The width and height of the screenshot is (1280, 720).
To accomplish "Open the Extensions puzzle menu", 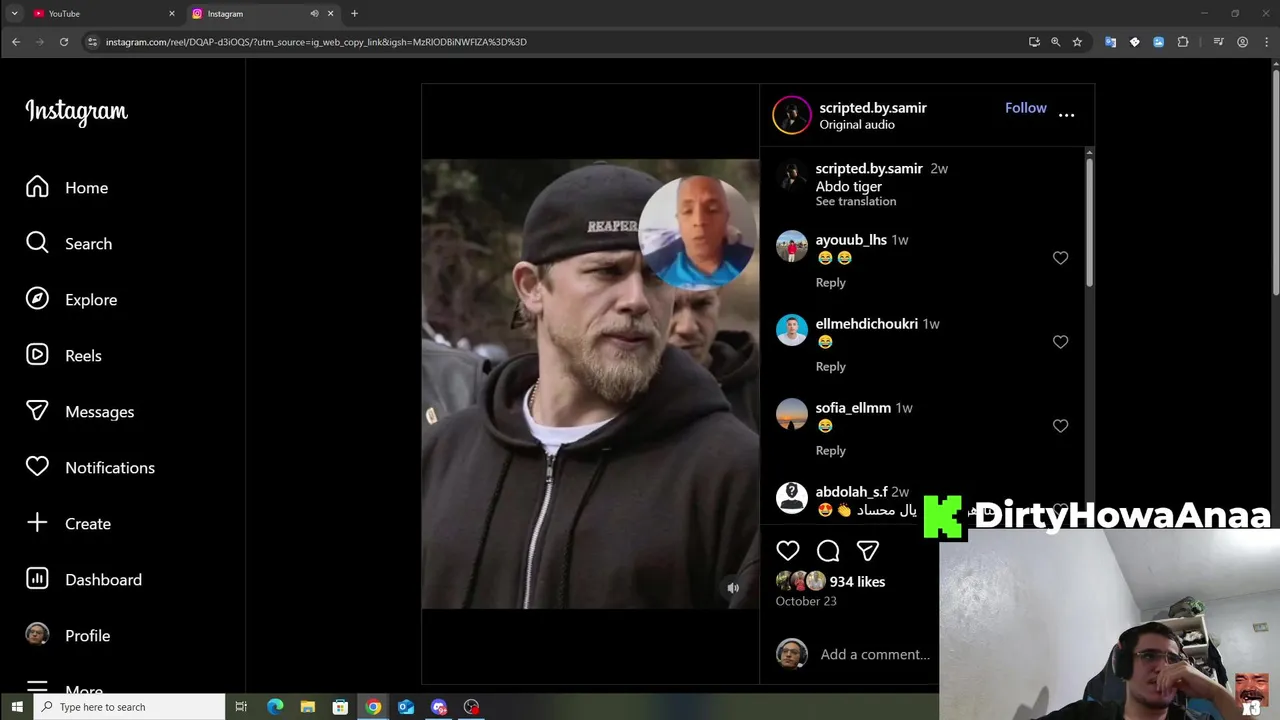I will [x=1183, y=42].
